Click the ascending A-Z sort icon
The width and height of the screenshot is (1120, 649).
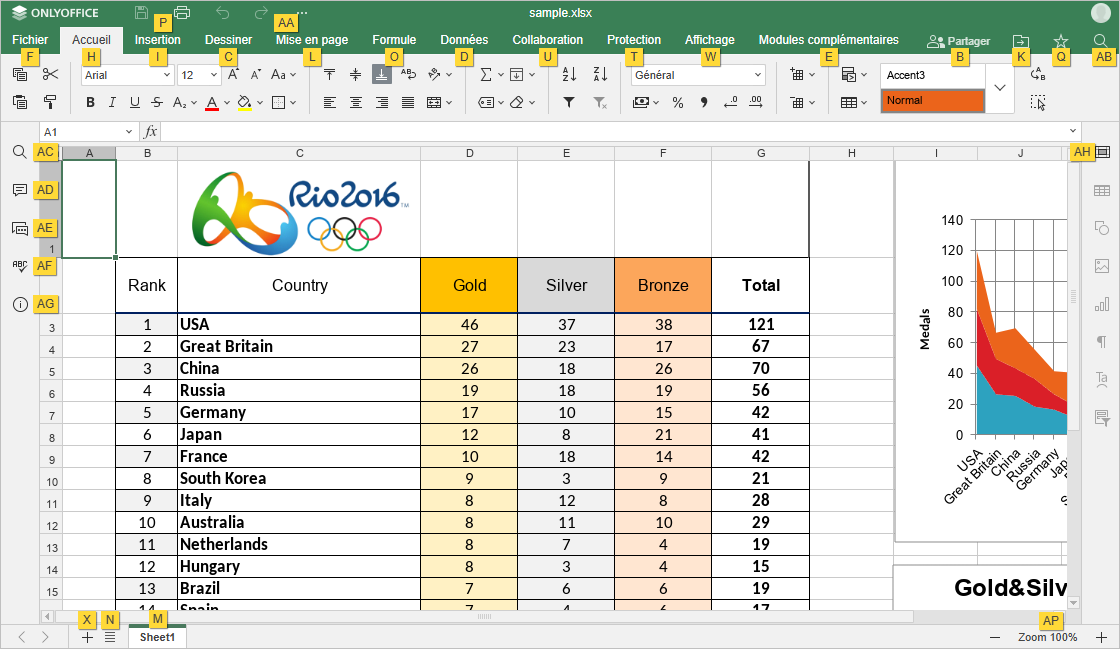pos(569,75)
